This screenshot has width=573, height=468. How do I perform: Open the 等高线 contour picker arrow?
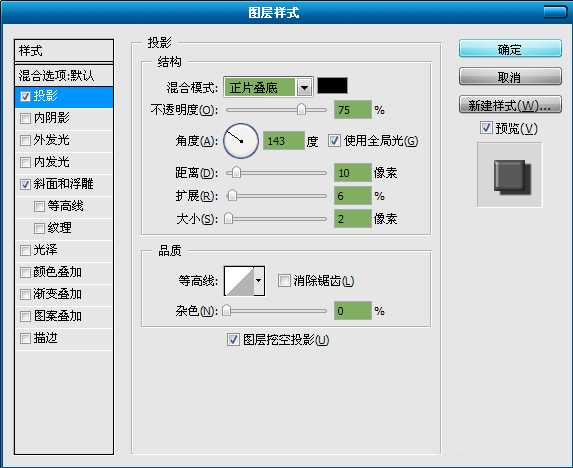tap(259, 281)
